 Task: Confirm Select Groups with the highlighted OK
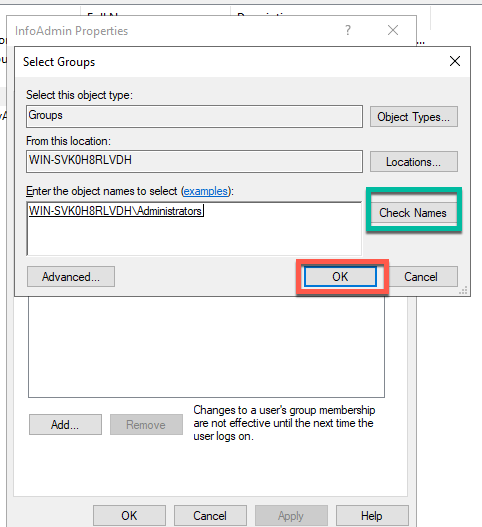coord(340,277)
